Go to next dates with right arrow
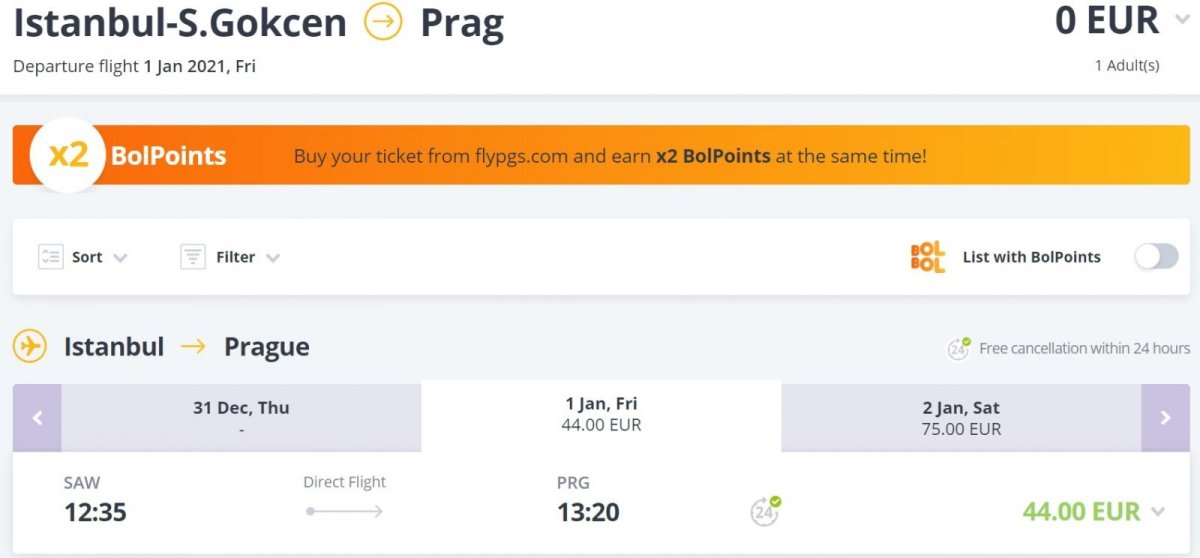 pyautogui.click(x=1165, y=418)
